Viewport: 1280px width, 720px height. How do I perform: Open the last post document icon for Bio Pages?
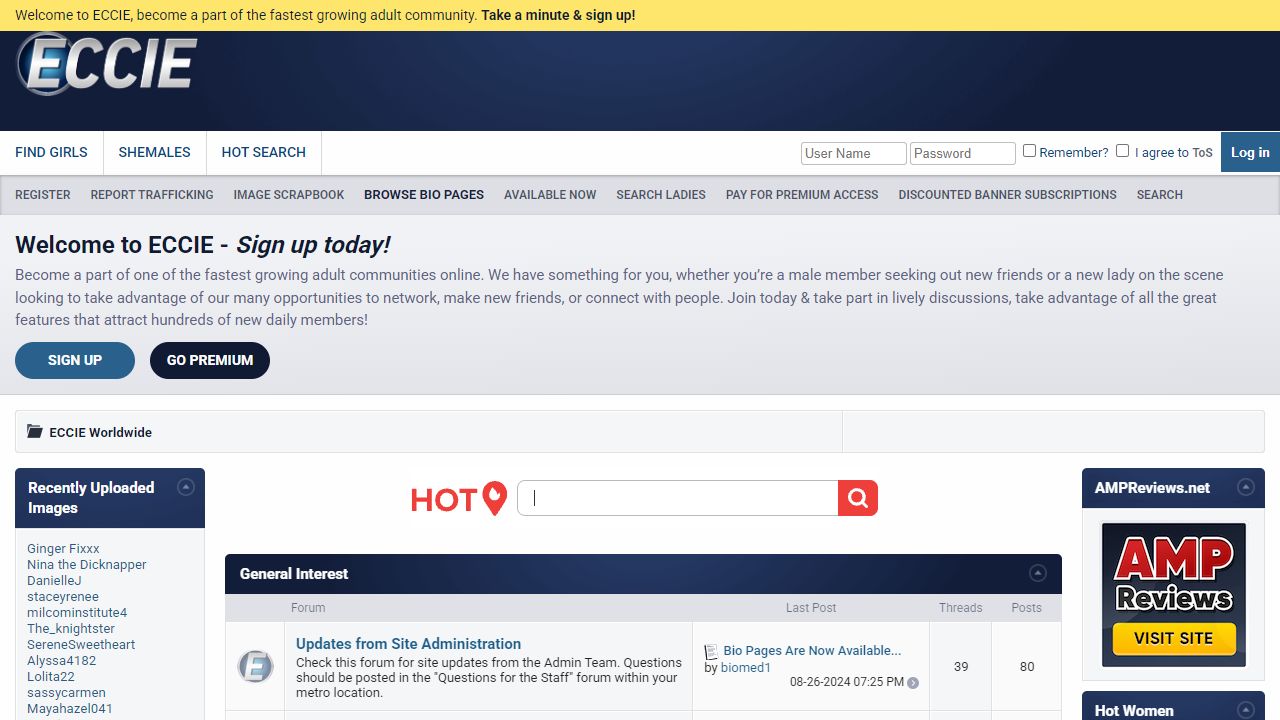[x=711, y=651]
